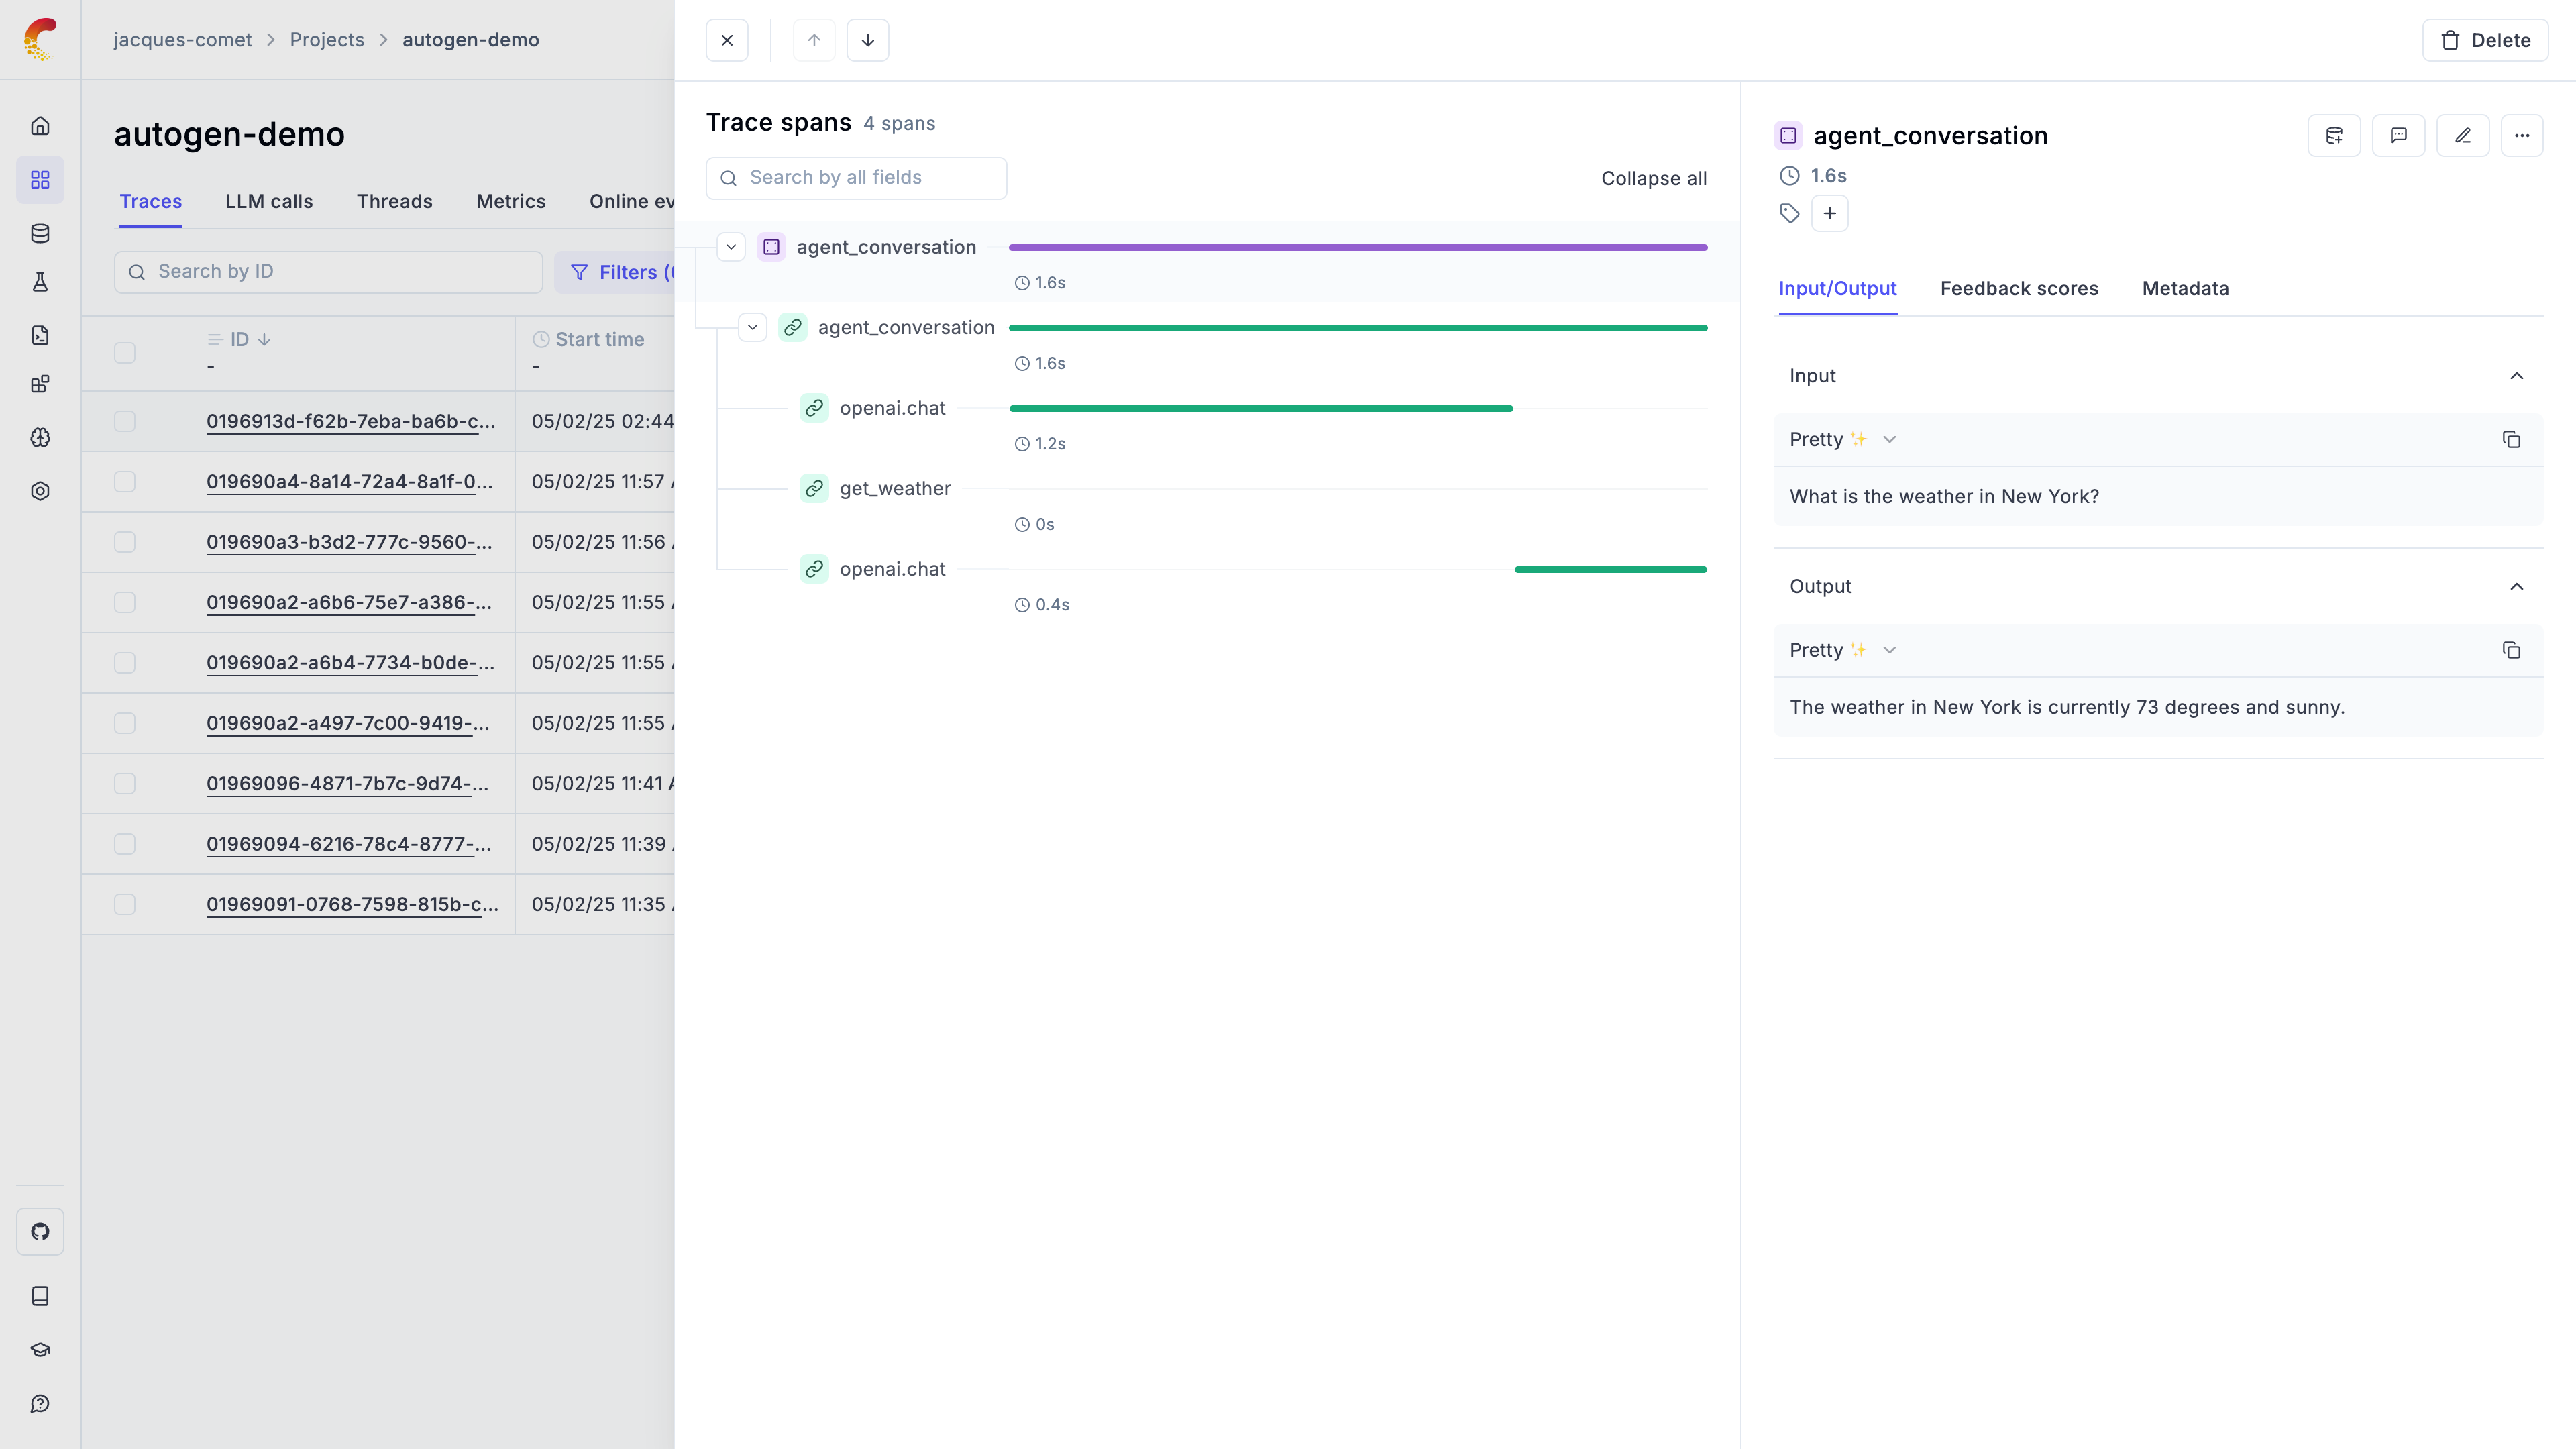Click Collapse all button

point(1653,179)
